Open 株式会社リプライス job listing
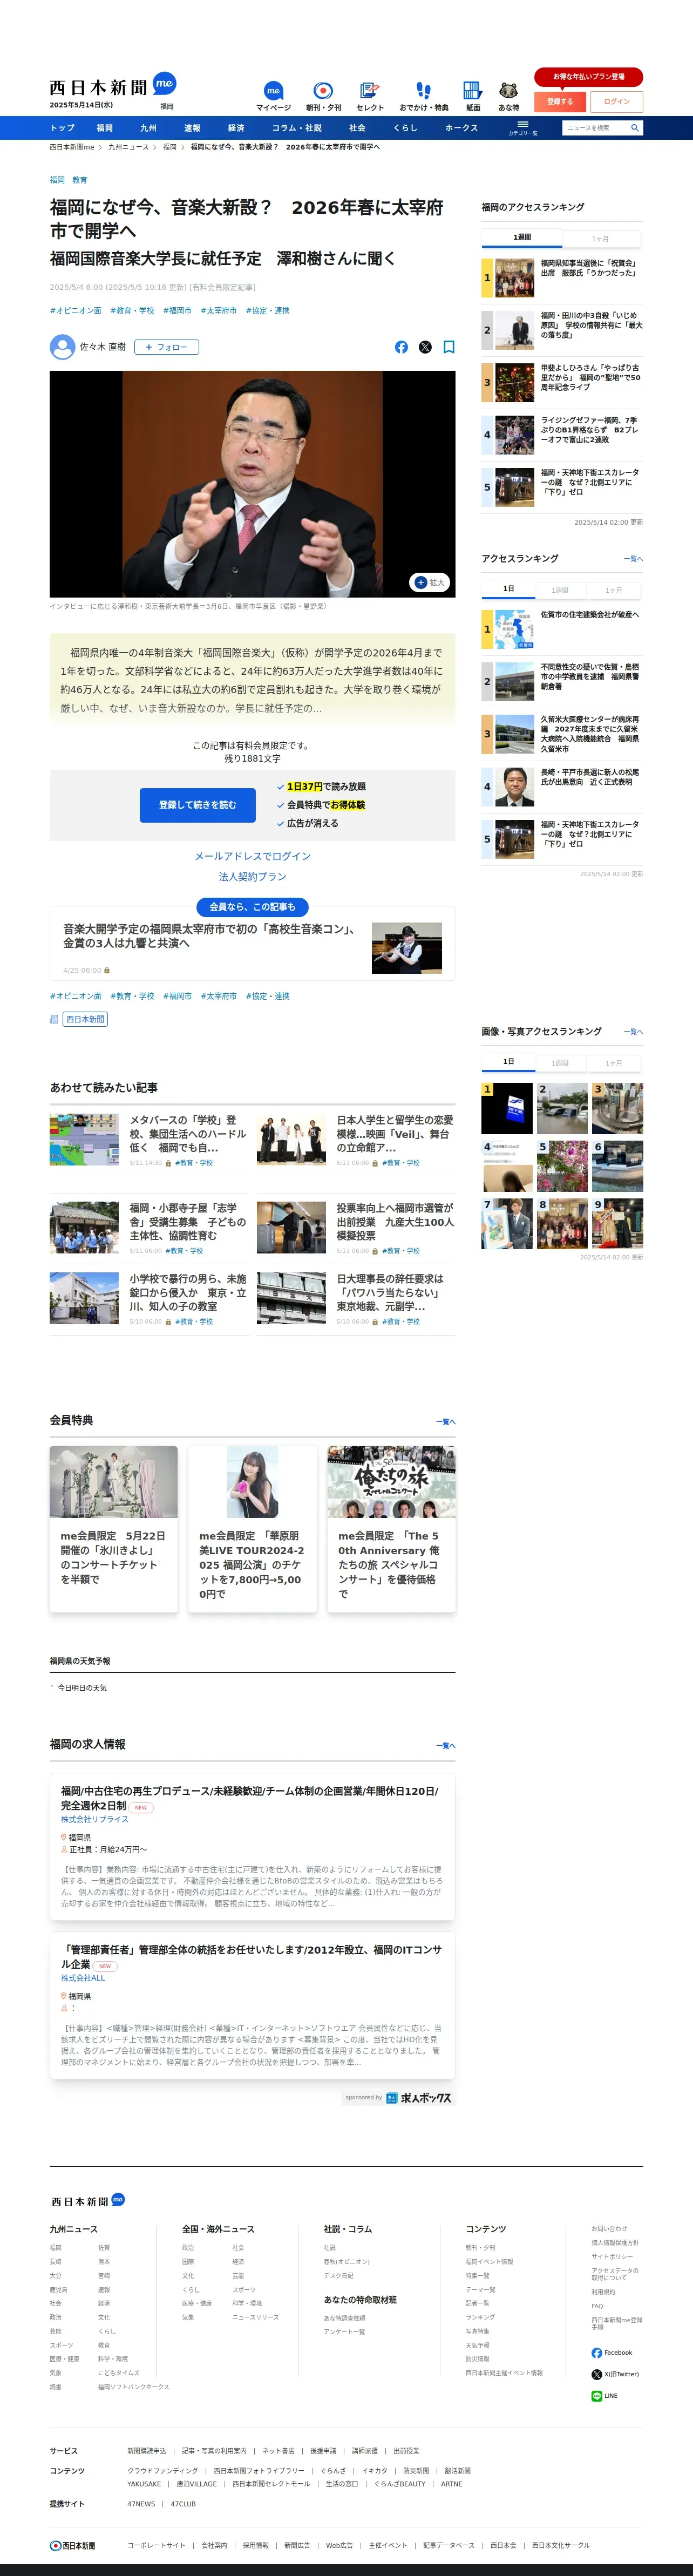The height and width of the screenshot is (2576, 693). coord(252,1847)
